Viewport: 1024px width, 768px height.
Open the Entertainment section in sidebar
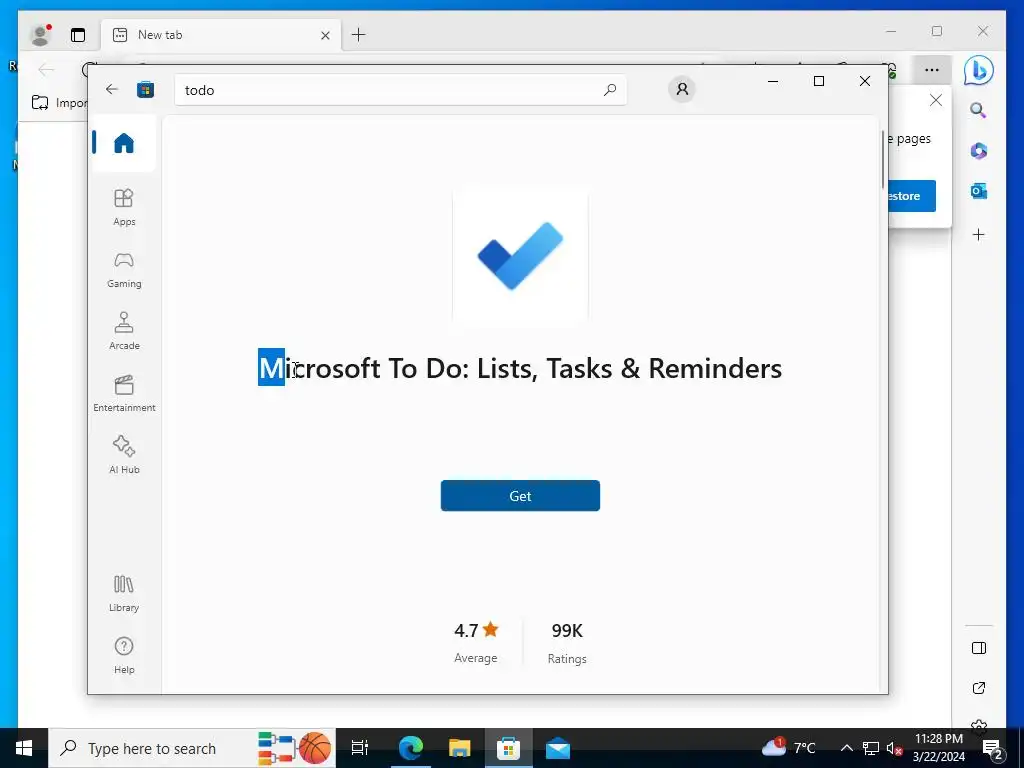[x=123, y=393]
